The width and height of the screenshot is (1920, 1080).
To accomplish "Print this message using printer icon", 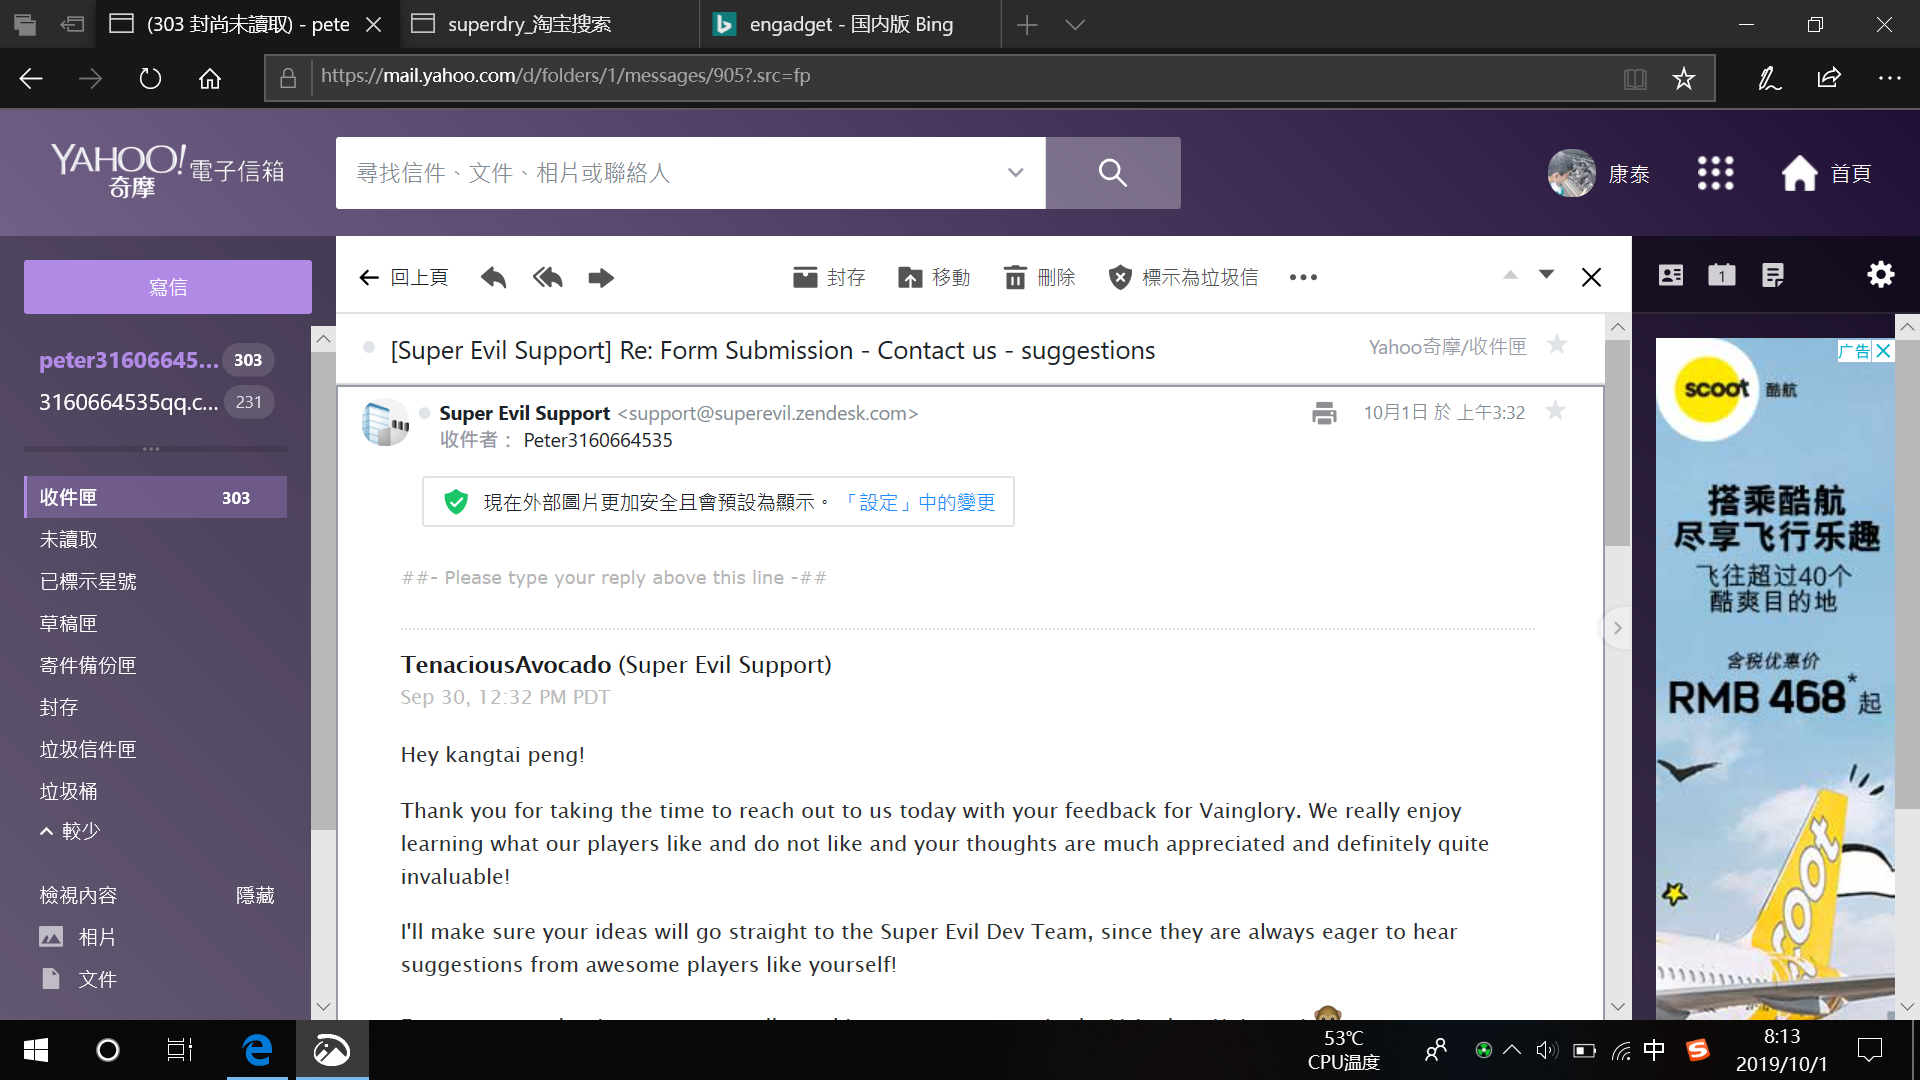I will click(x=1324, y=412).
